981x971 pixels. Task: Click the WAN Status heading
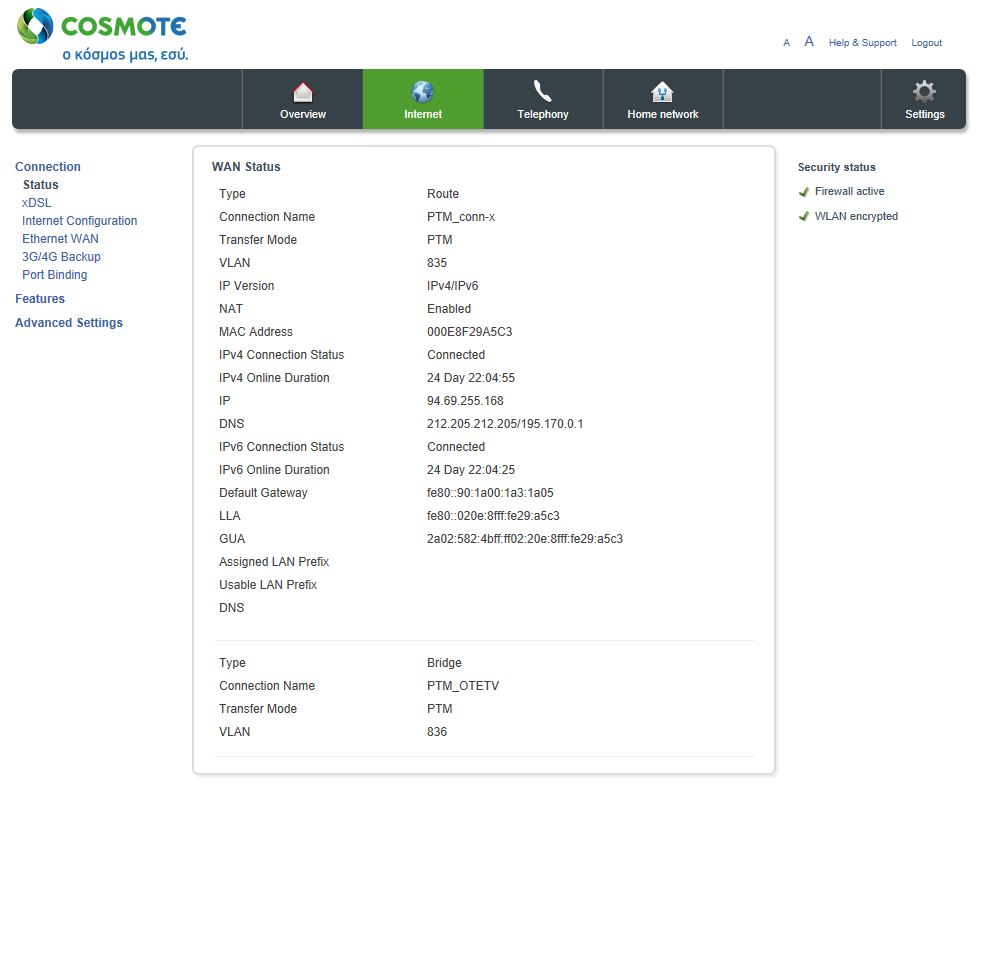coord(246,167)
